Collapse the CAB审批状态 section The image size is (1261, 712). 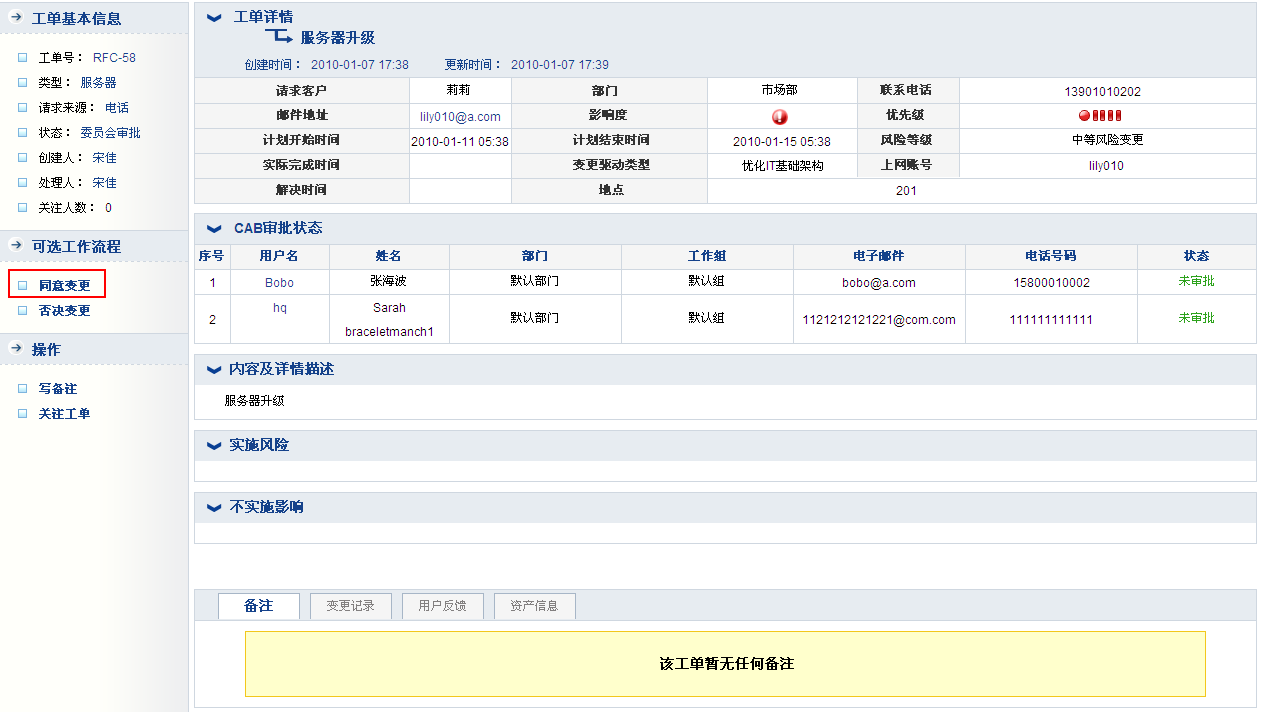coord(213,229)
